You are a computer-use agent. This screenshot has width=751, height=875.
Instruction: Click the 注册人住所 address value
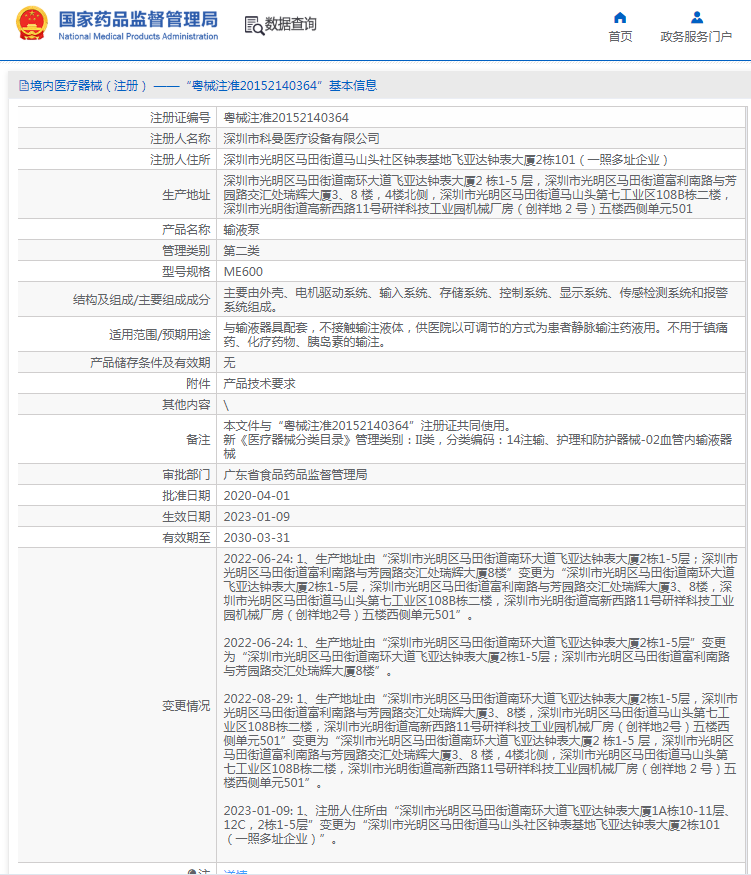pos(446,160)
